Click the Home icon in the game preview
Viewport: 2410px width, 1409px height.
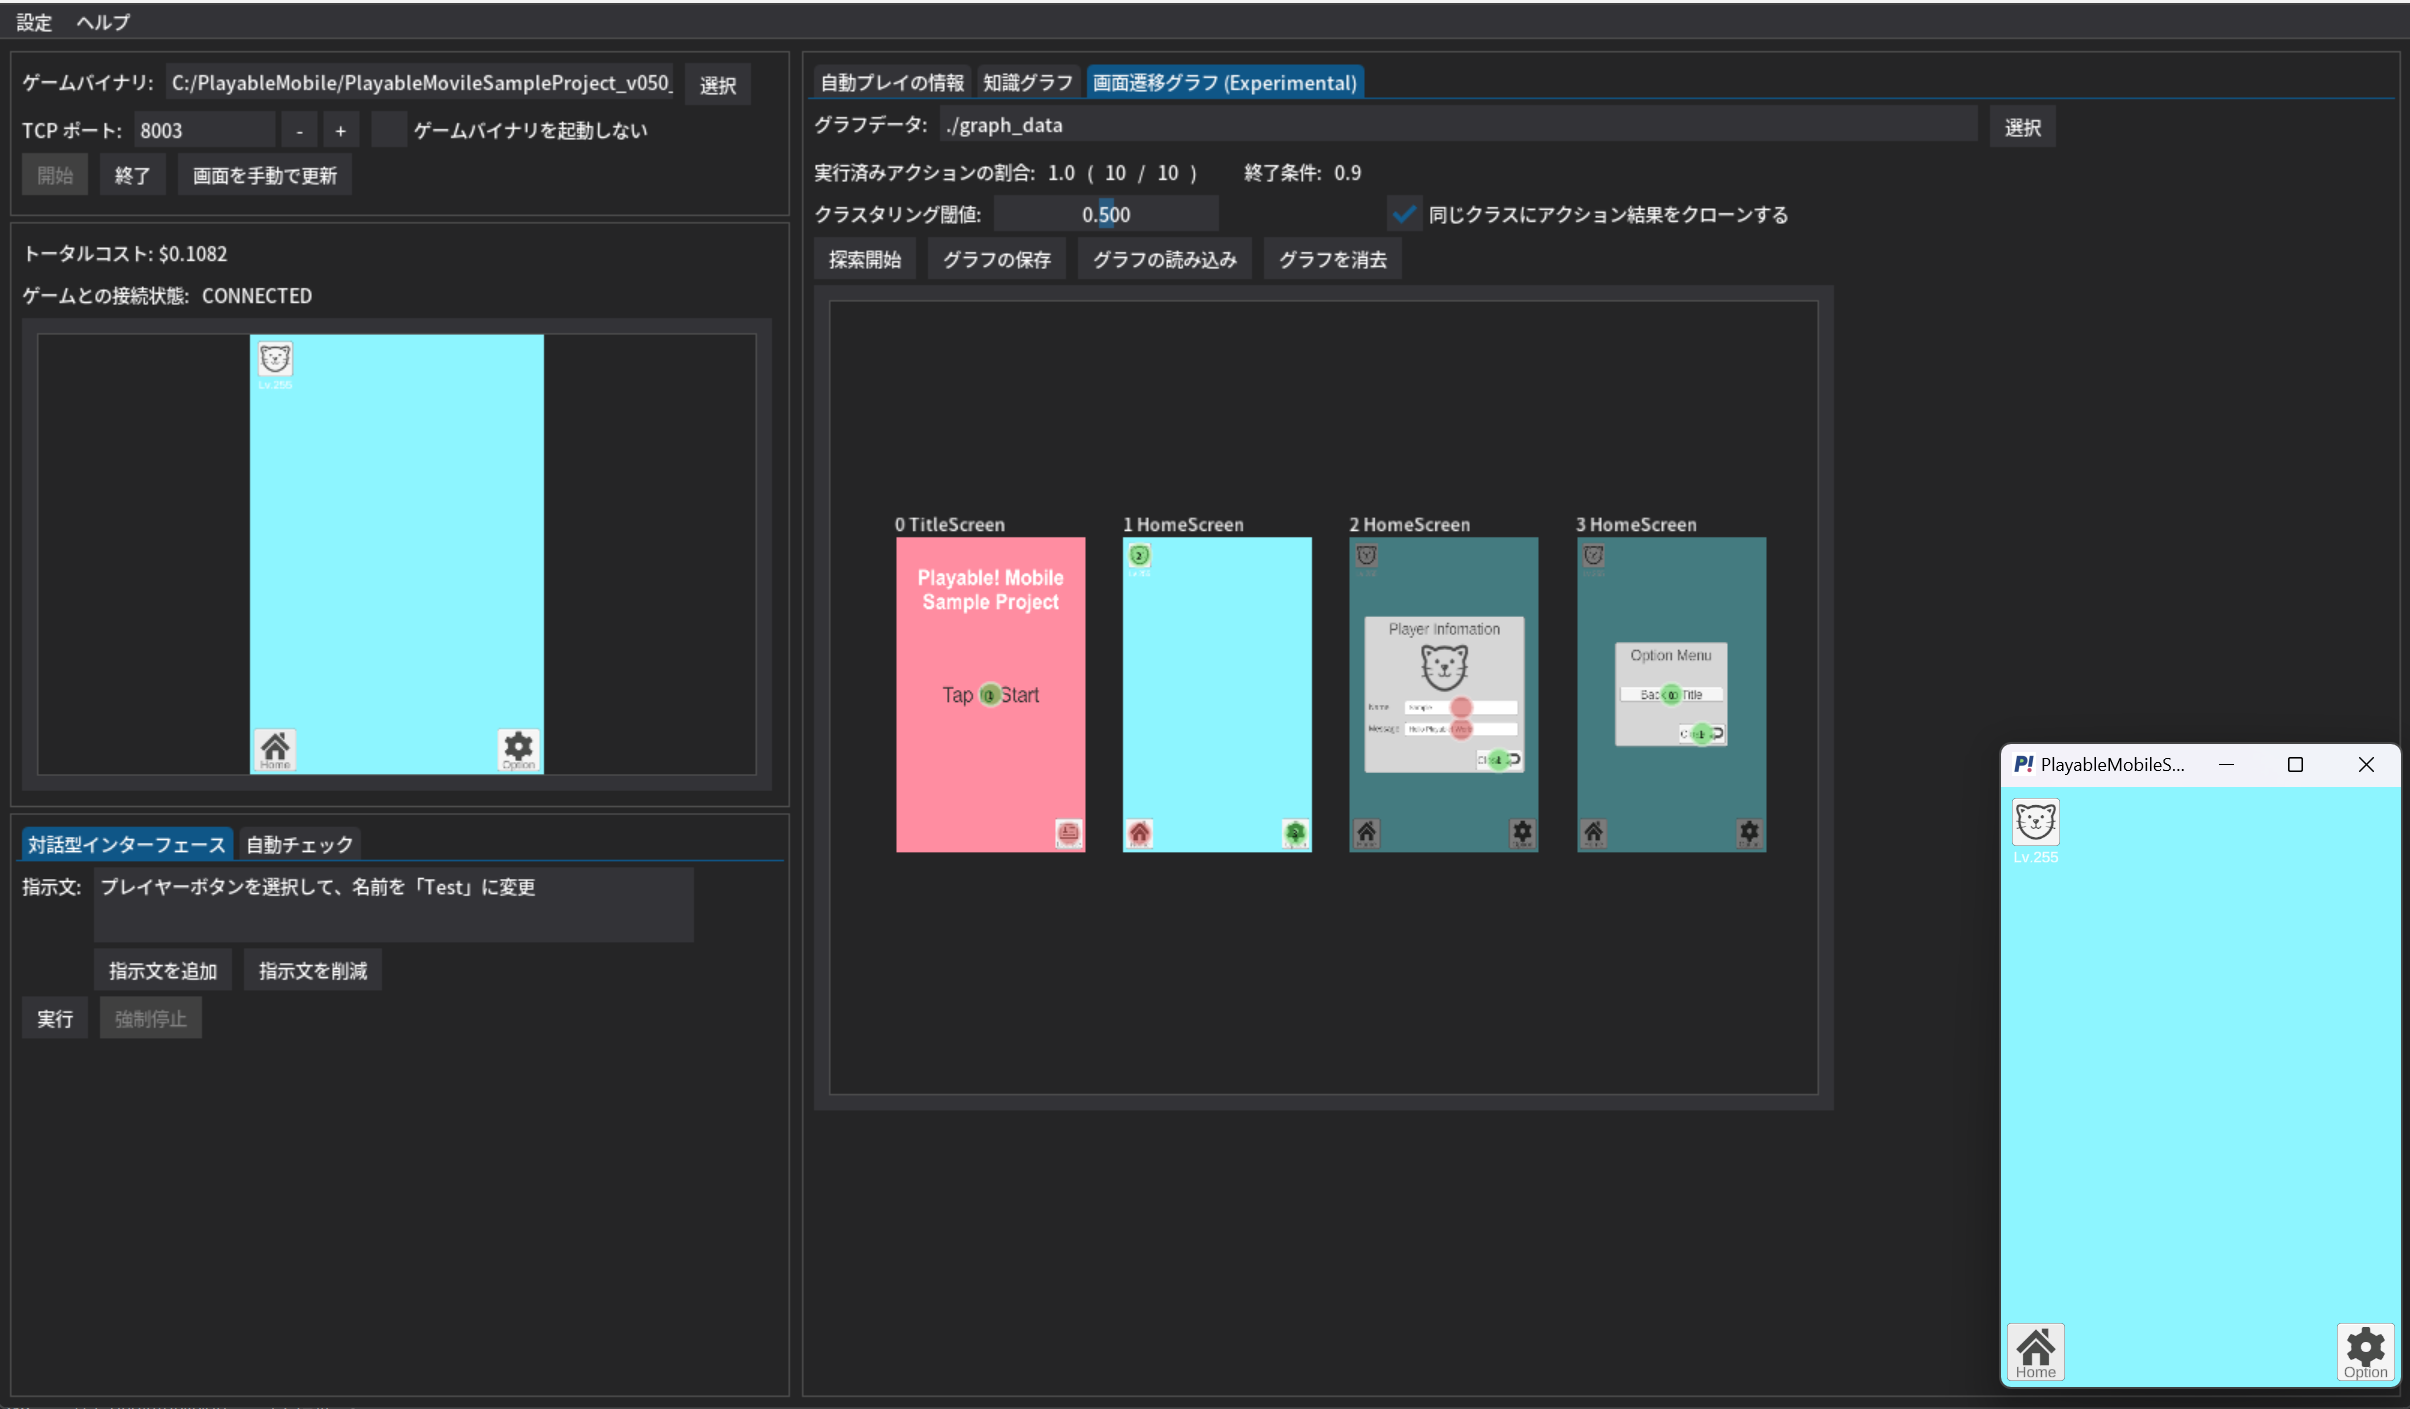click(x=275, y=749)
